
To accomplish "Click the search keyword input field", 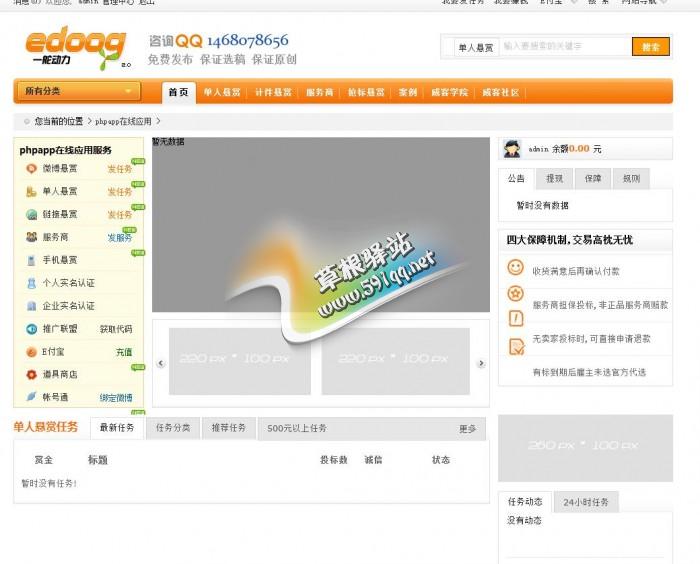I will 564,47.
